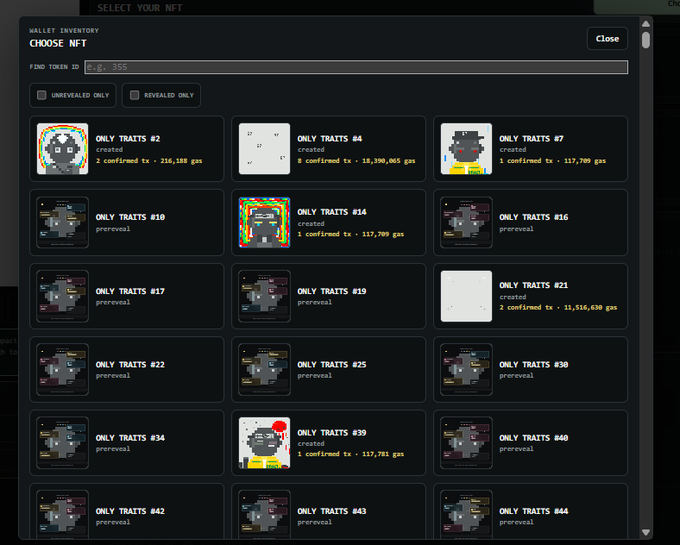Click the 'ONLY TRAITS #34' title text
Viewport: 680px width, 545px height.
pyautogui.click(x=130, y=438)
